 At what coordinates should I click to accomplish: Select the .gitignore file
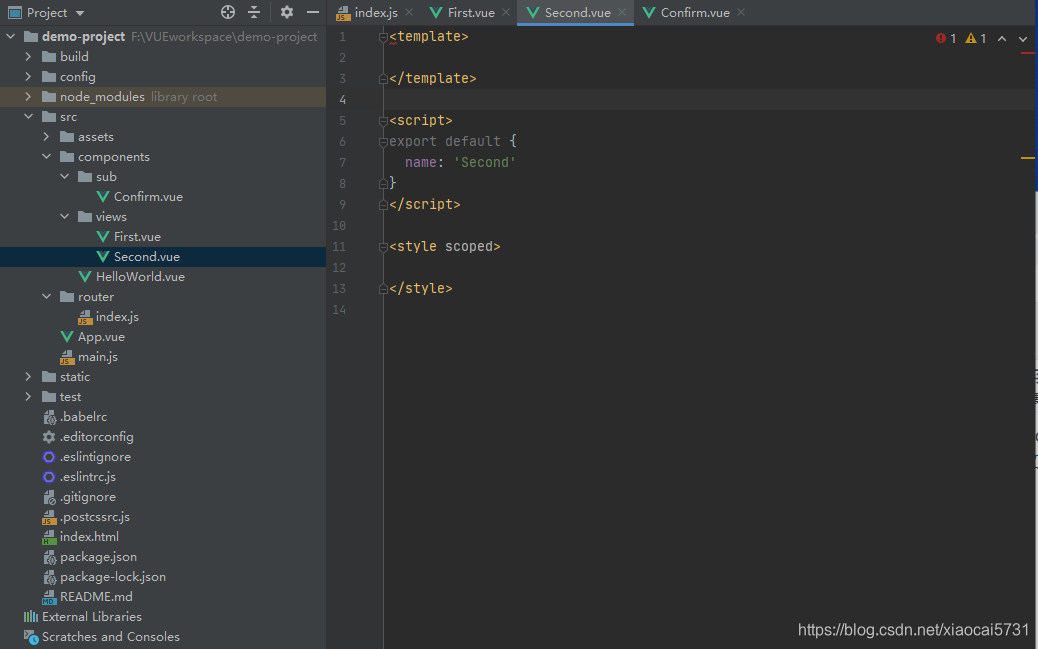(87, 497)
